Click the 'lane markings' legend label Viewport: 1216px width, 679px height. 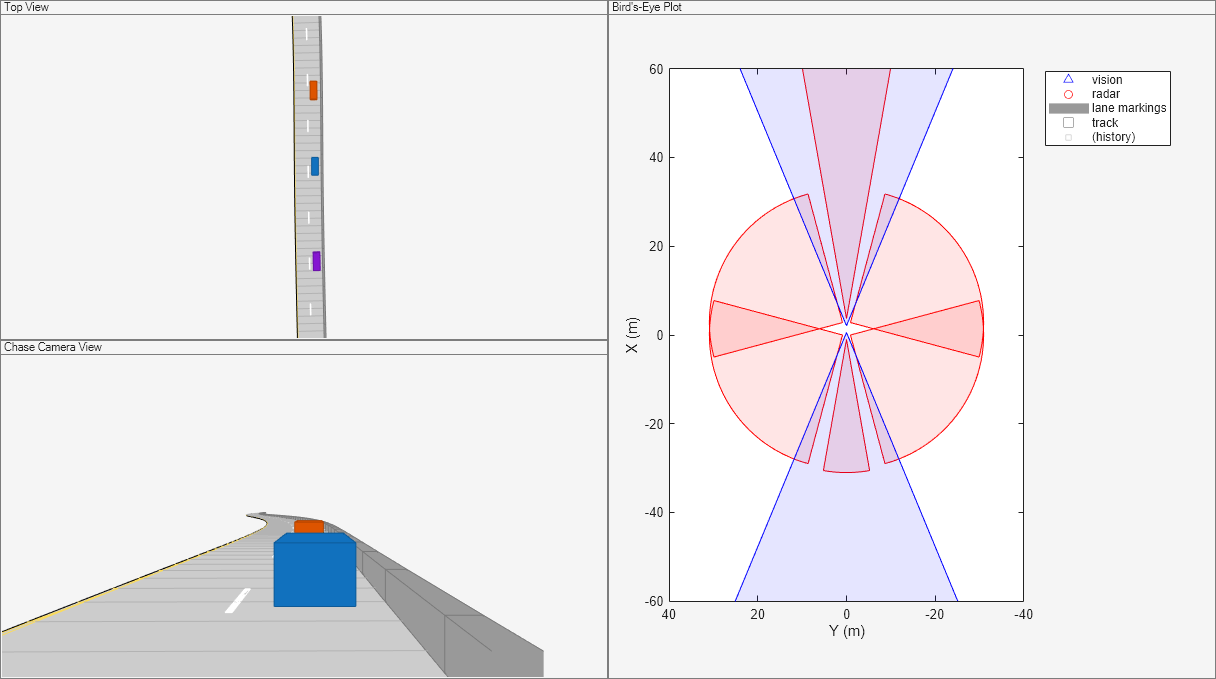point(1129,108)
